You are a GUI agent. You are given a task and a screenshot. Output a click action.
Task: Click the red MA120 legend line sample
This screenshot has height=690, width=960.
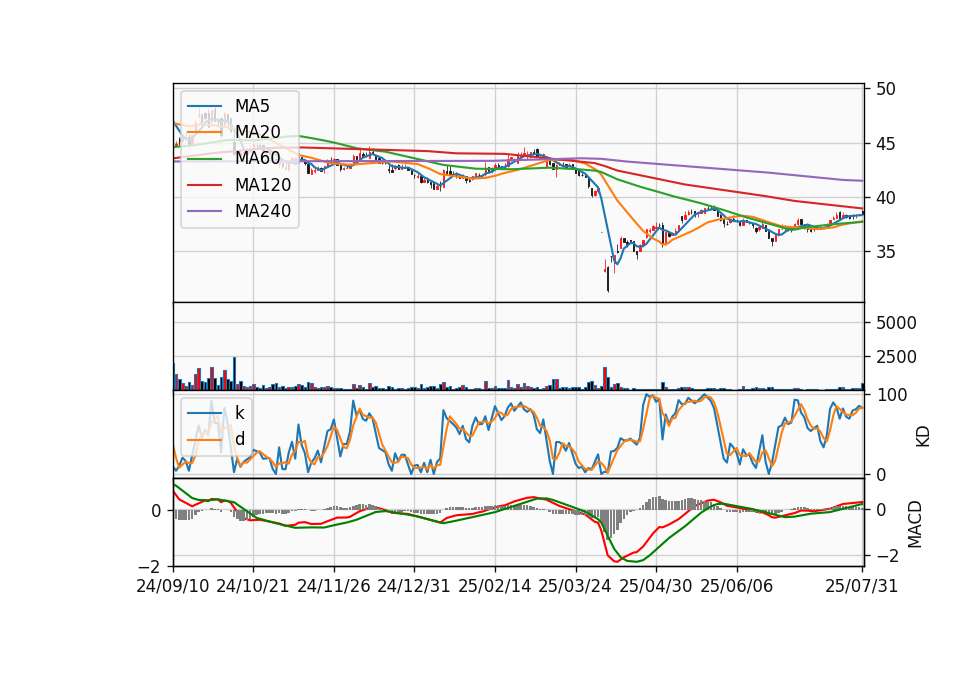204,186
